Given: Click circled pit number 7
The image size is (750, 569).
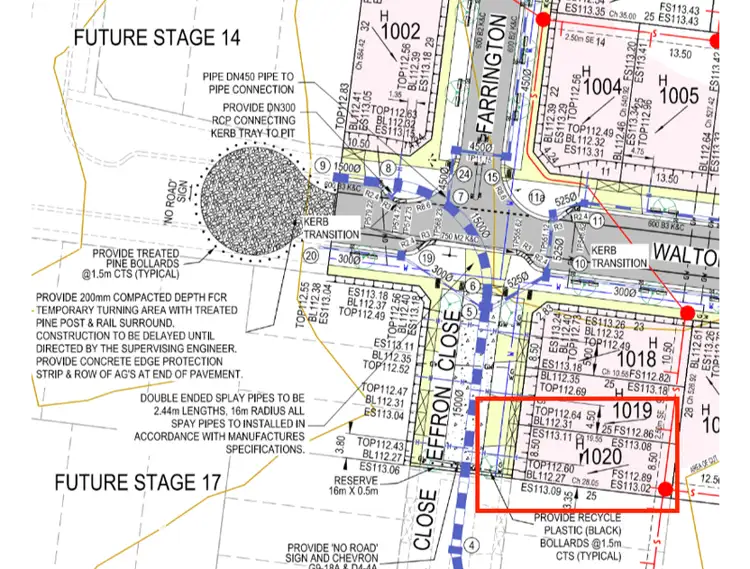Looking at the screenshot, I should (x=460, y=196).
